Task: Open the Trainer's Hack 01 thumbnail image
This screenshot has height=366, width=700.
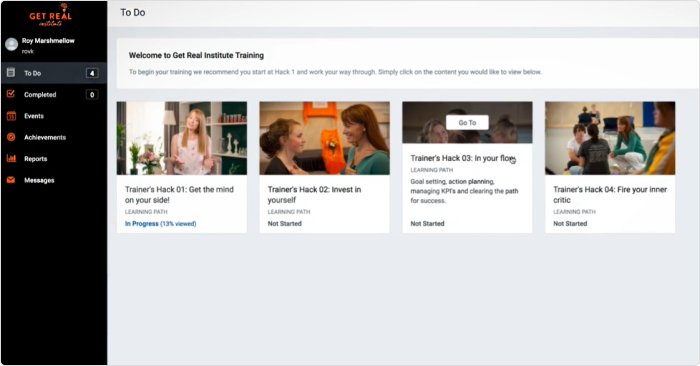Action: coord(182,138)
